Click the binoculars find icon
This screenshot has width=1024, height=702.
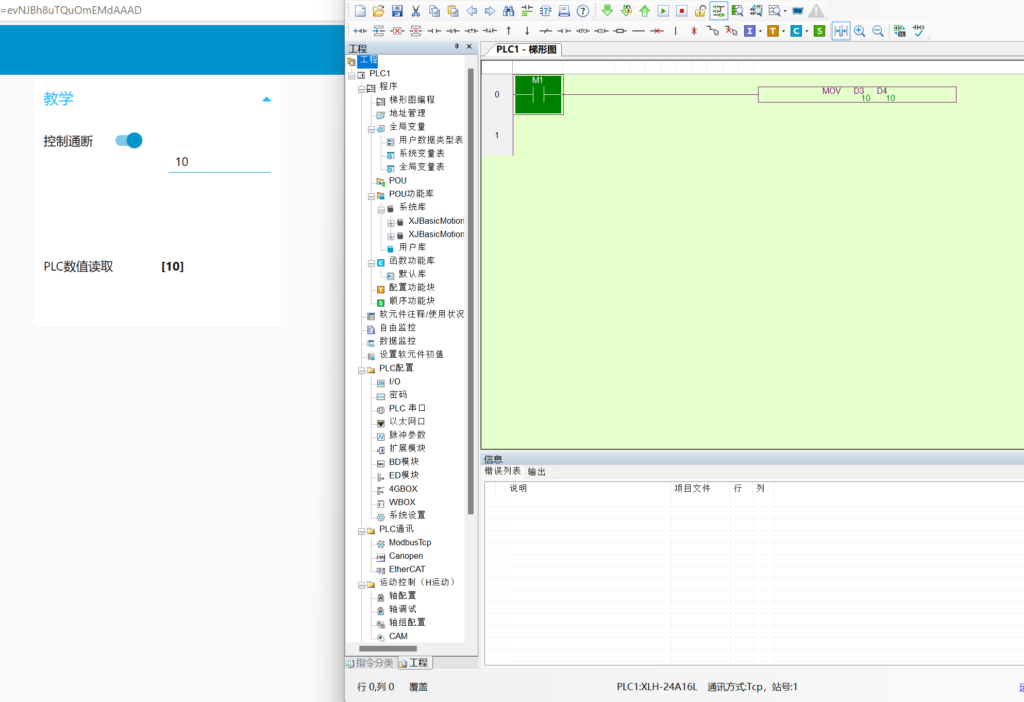(508, 10)
